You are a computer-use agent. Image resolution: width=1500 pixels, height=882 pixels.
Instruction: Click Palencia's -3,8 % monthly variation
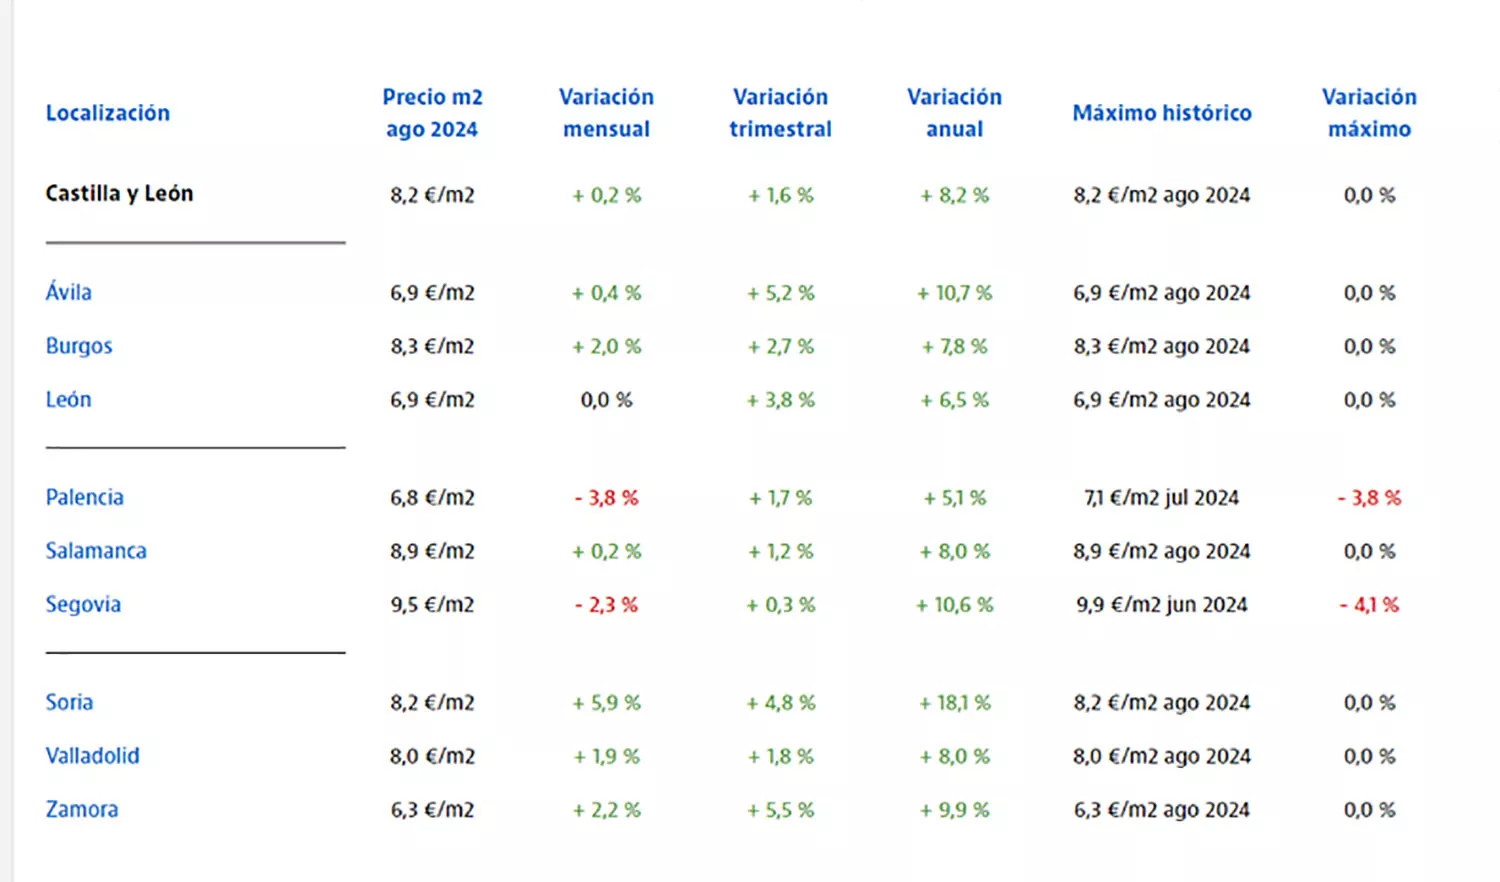[x=606, y=497]
